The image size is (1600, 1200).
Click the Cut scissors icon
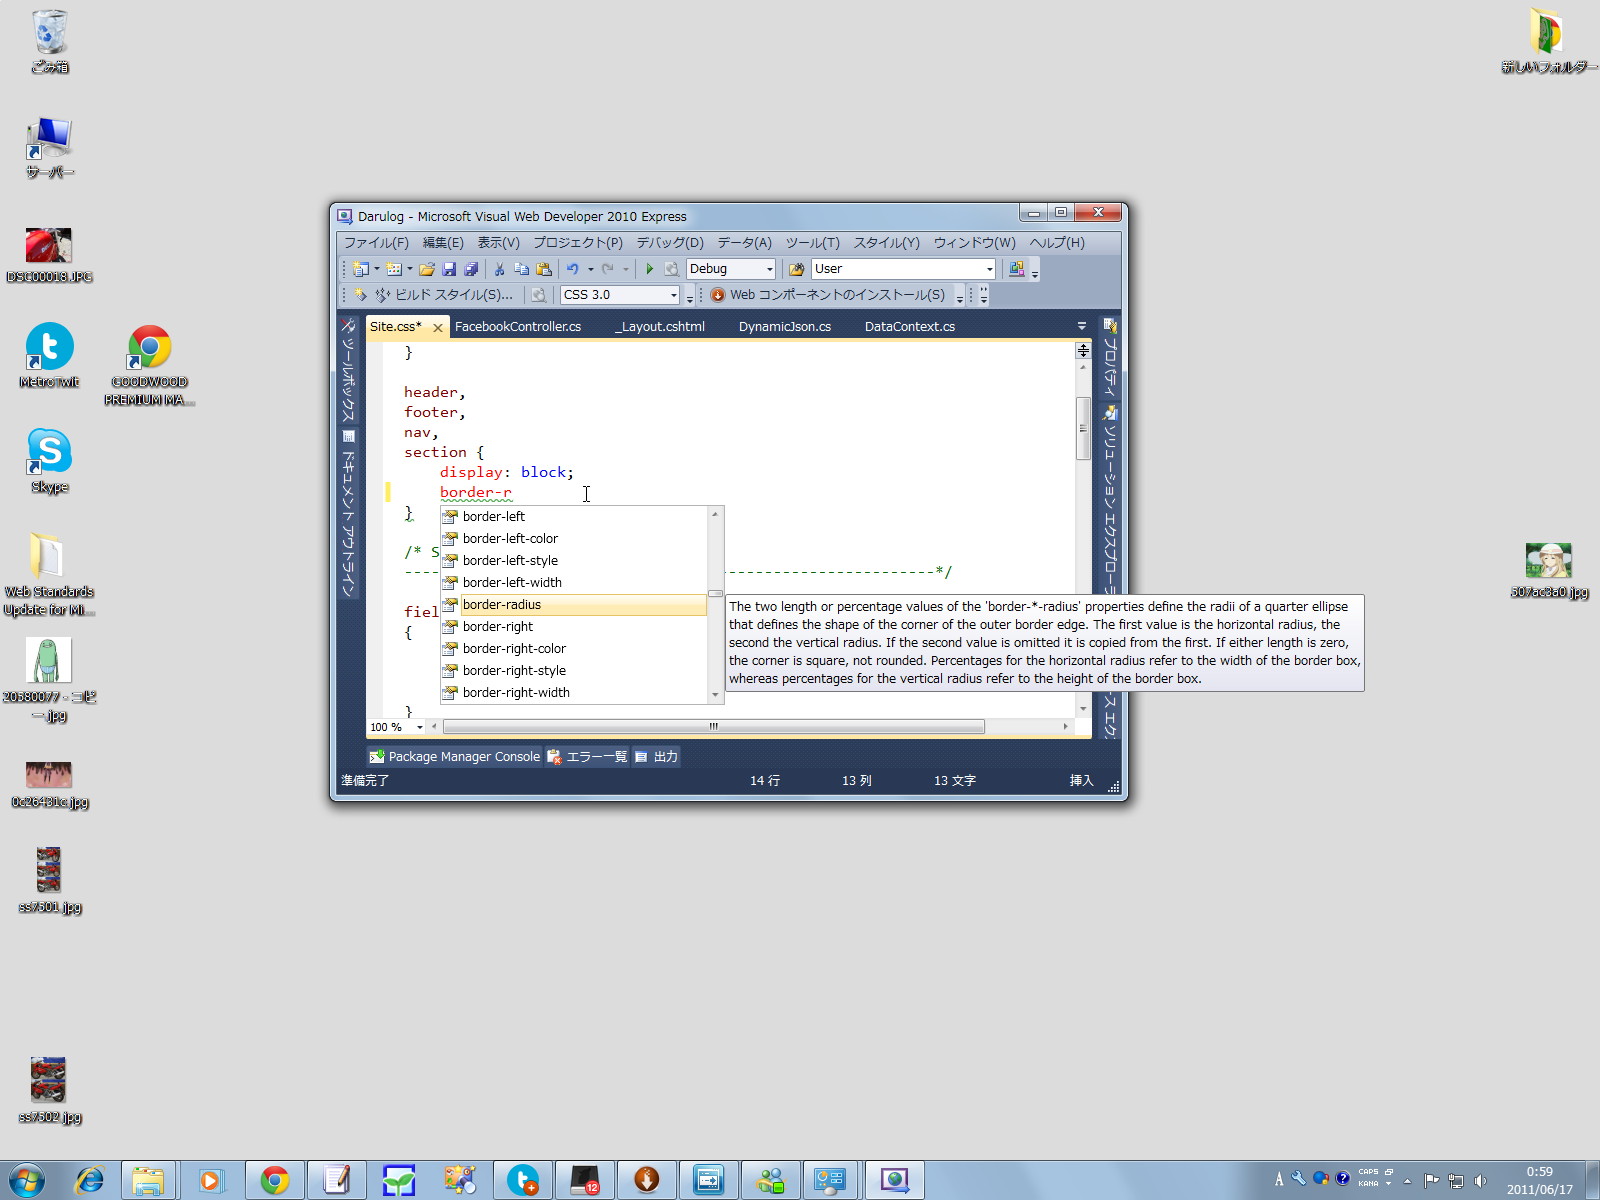[499, 269]
